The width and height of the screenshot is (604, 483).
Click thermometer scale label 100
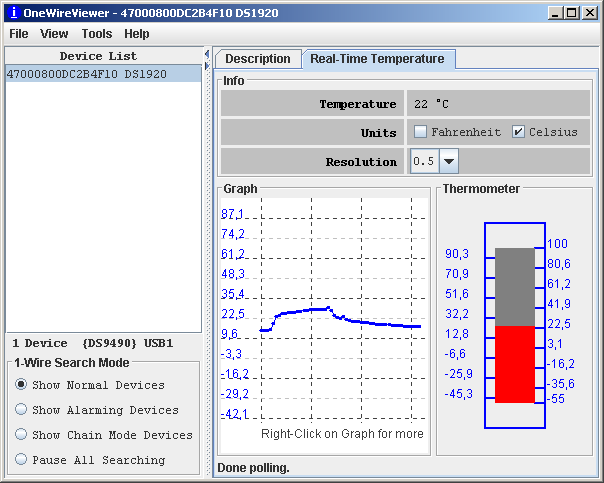pos(557,244)
